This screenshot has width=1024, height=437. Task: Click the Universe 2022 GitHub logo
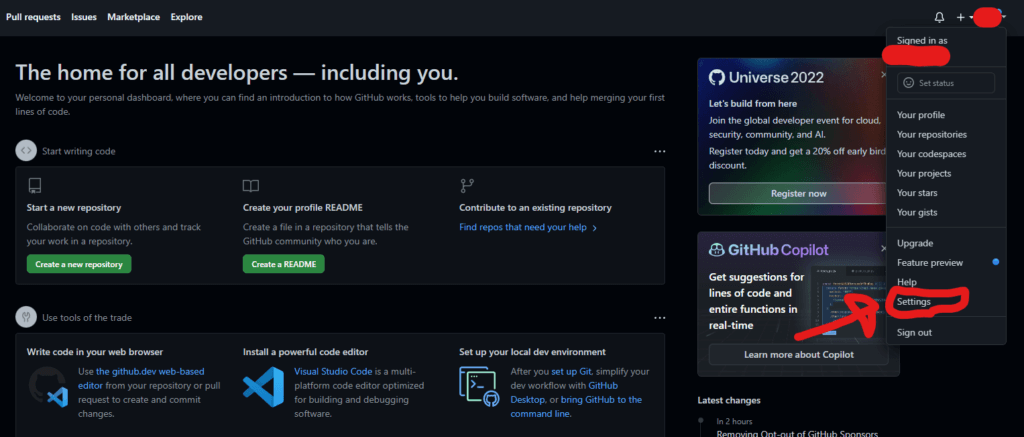pyautogui.click(x=718, y=78)
